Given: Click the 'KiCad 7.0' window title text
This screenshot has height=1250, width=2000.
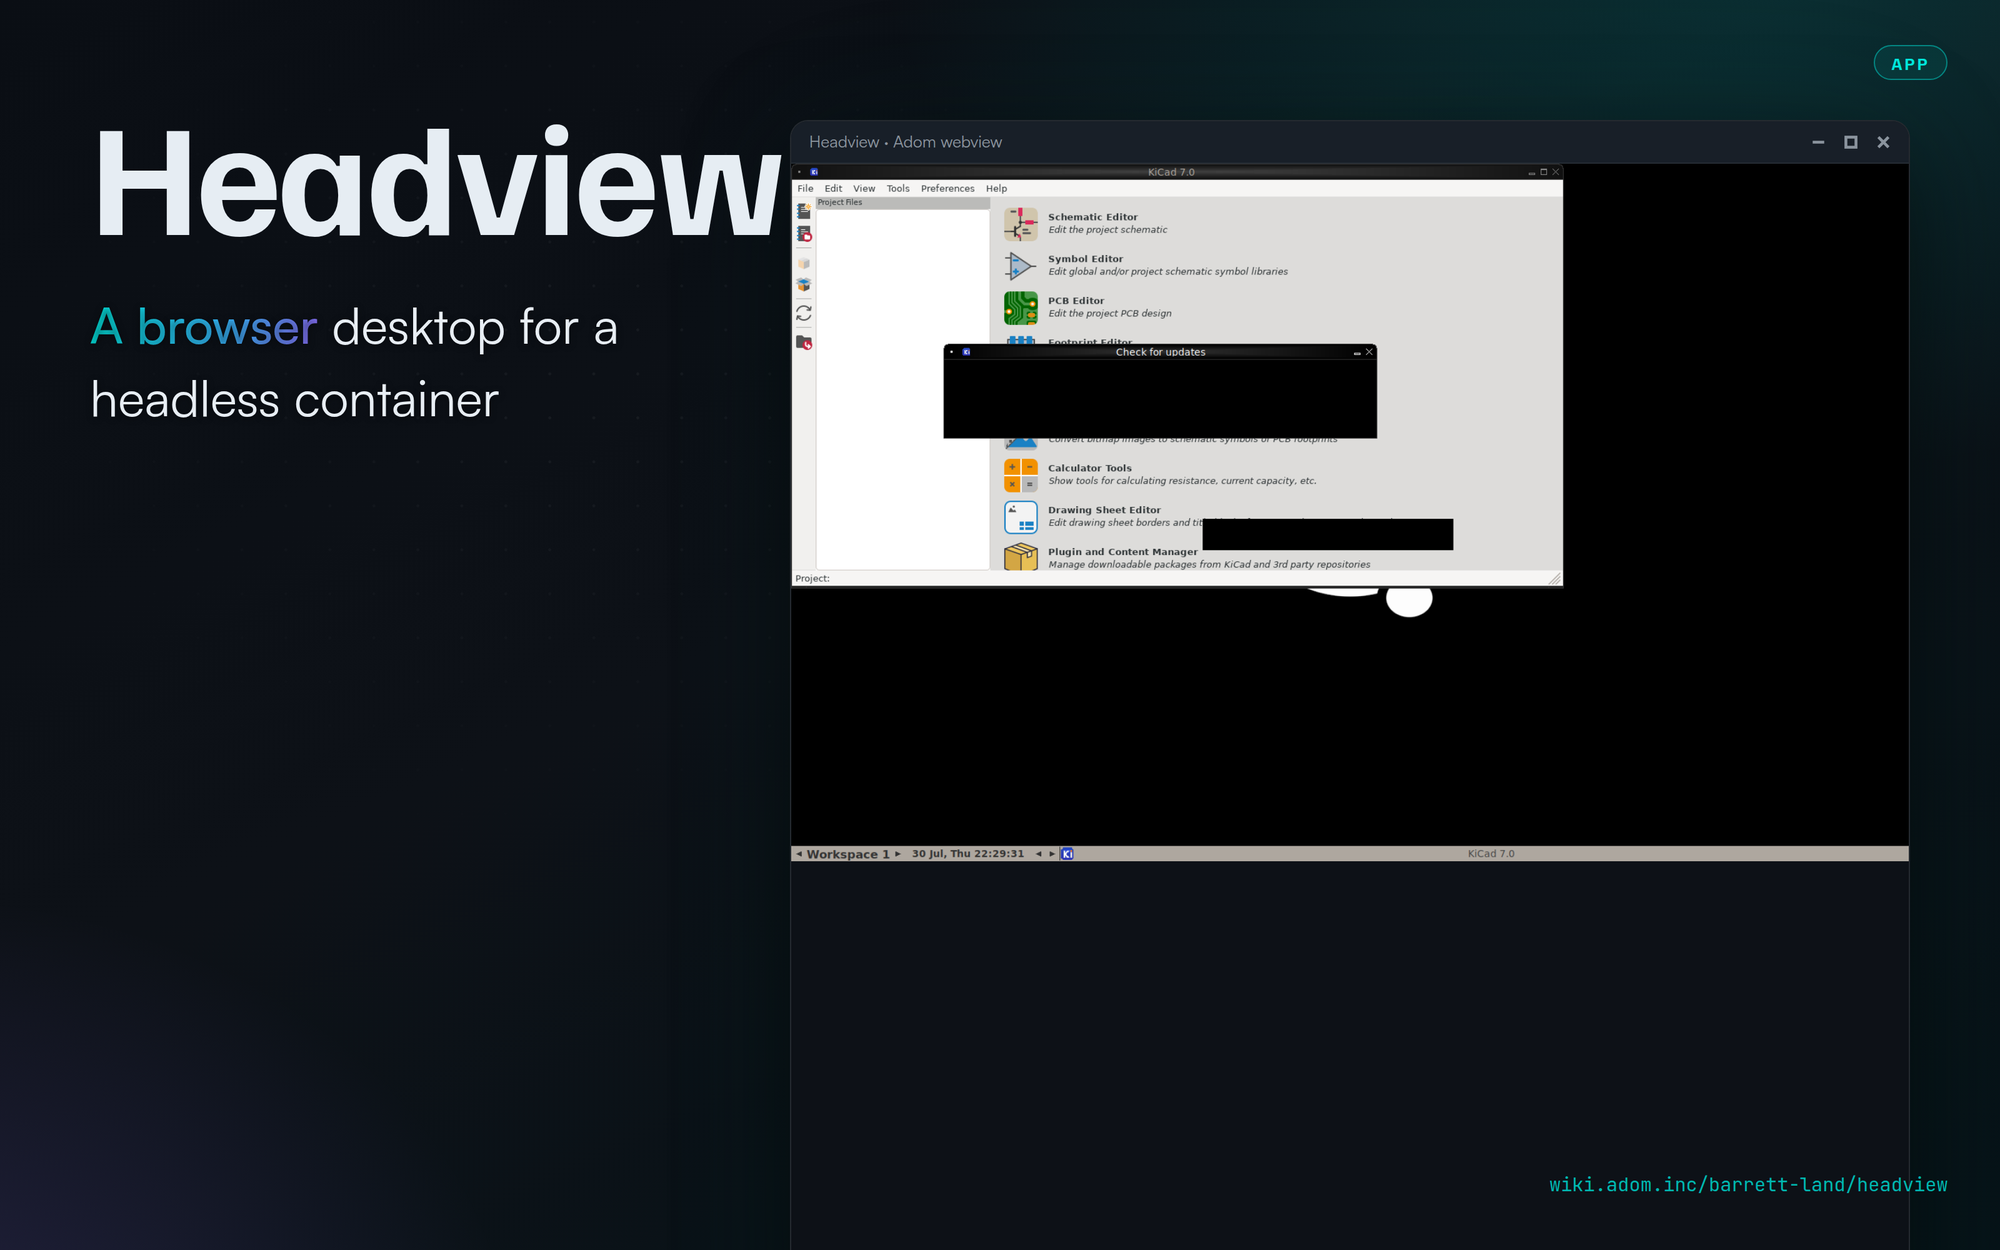Looking at the screenshot, I should click(x=1171, y=172).
